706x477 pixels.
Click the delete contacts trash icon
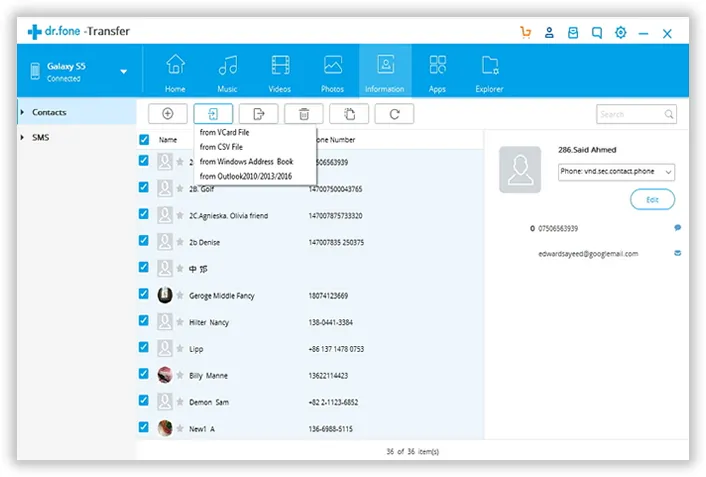click(304, 114)
